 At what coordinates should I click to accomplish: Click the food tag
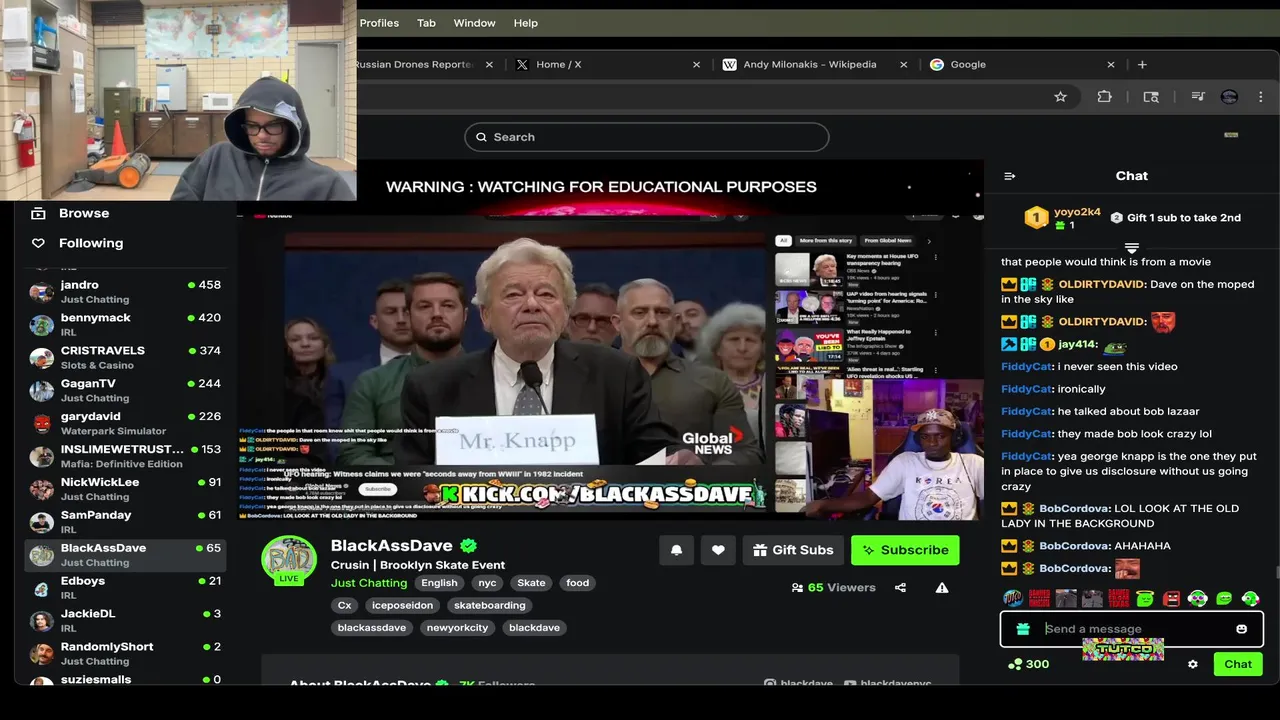point(578,583)
